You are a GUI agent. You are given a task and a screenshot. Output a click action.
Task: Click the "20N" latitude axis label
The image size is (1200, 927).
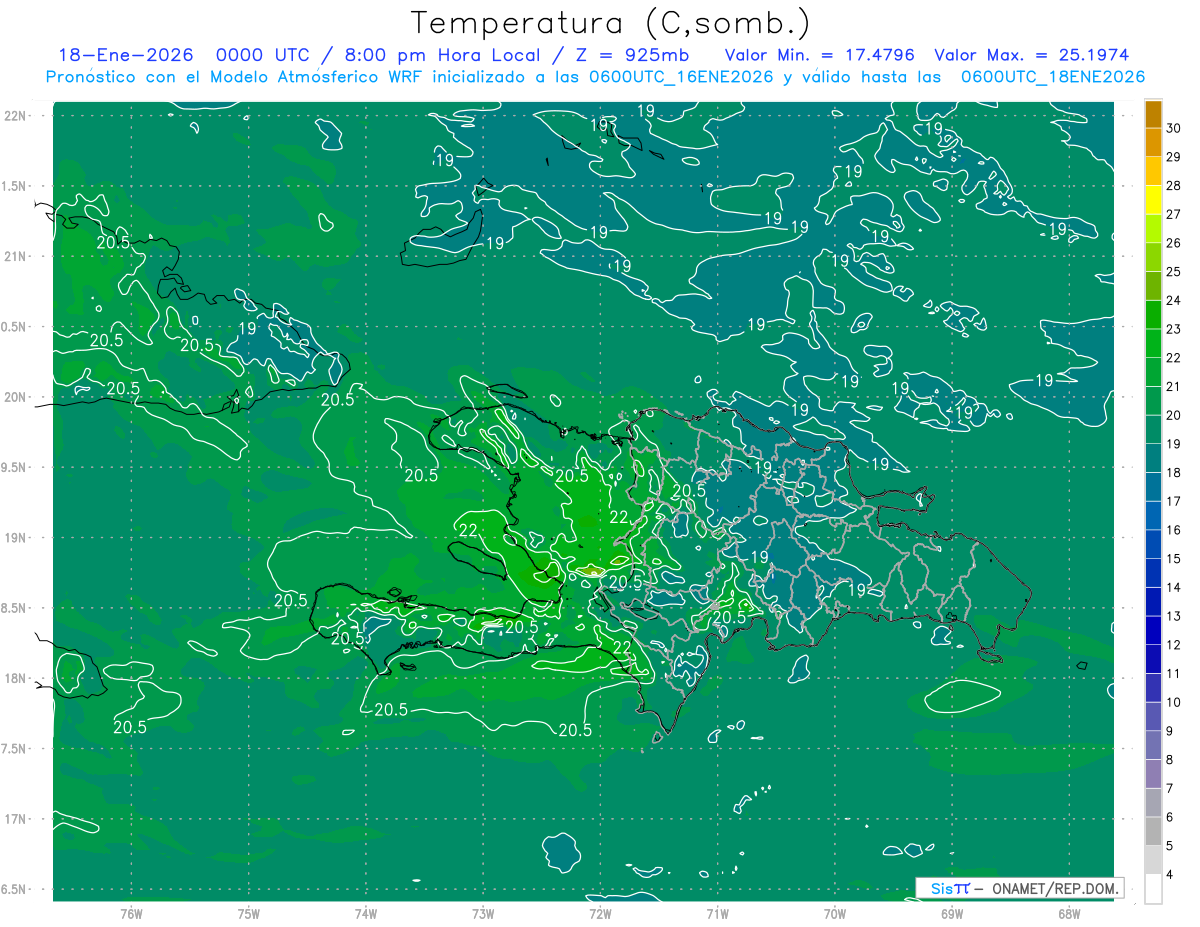[16, 397]
